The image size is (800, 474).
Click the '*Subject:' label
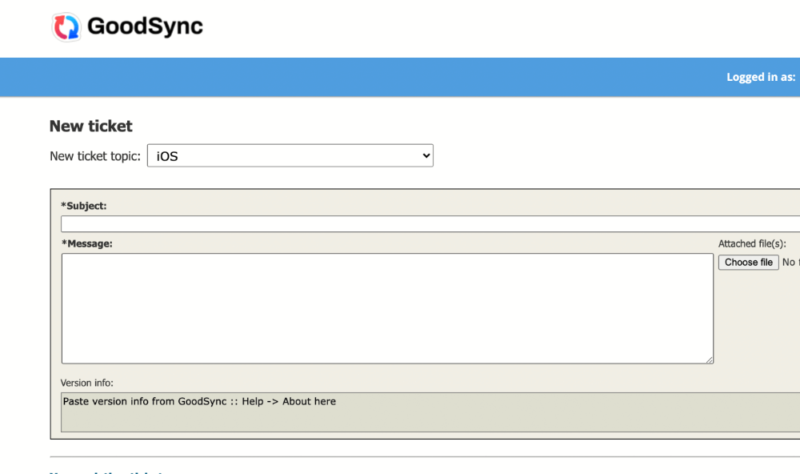pyautogui.click(x=84, y=206)
